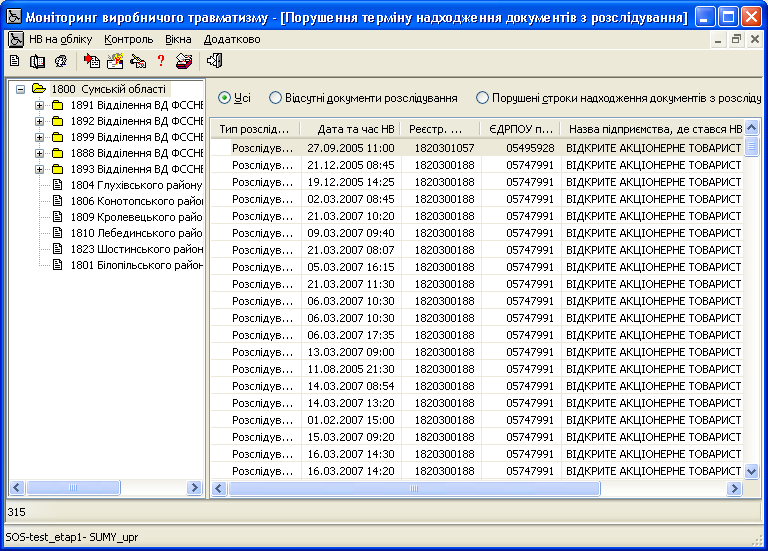Expand the 1888 Відділення tree node
The height and width of the screenshot is (551, 768).
(39, 153)
